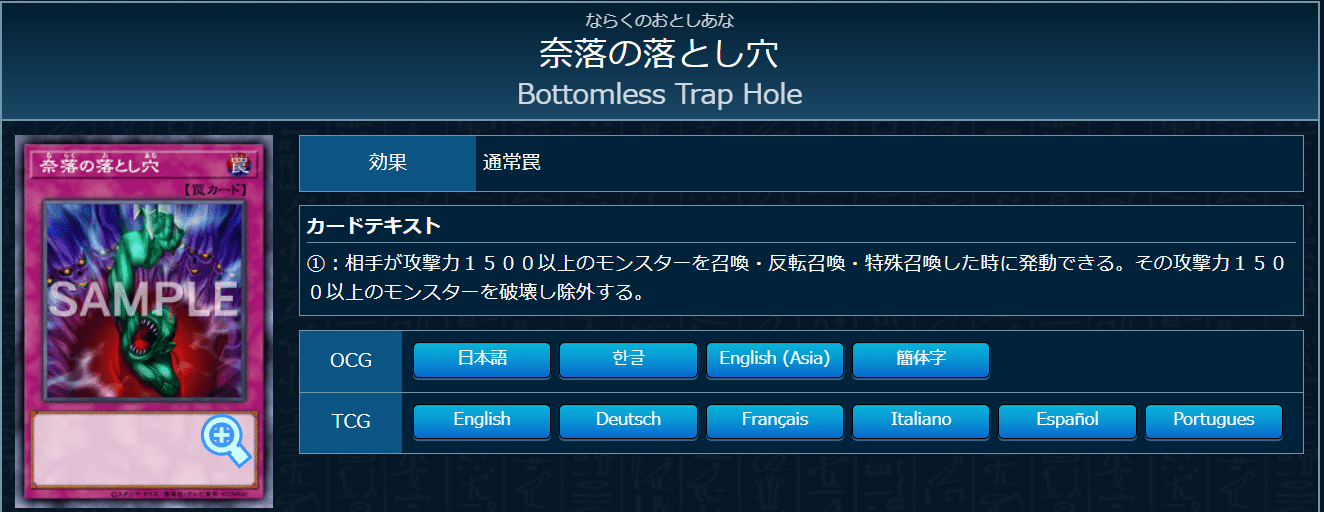Switch to the 한글 card version

[x=628, y=359]
